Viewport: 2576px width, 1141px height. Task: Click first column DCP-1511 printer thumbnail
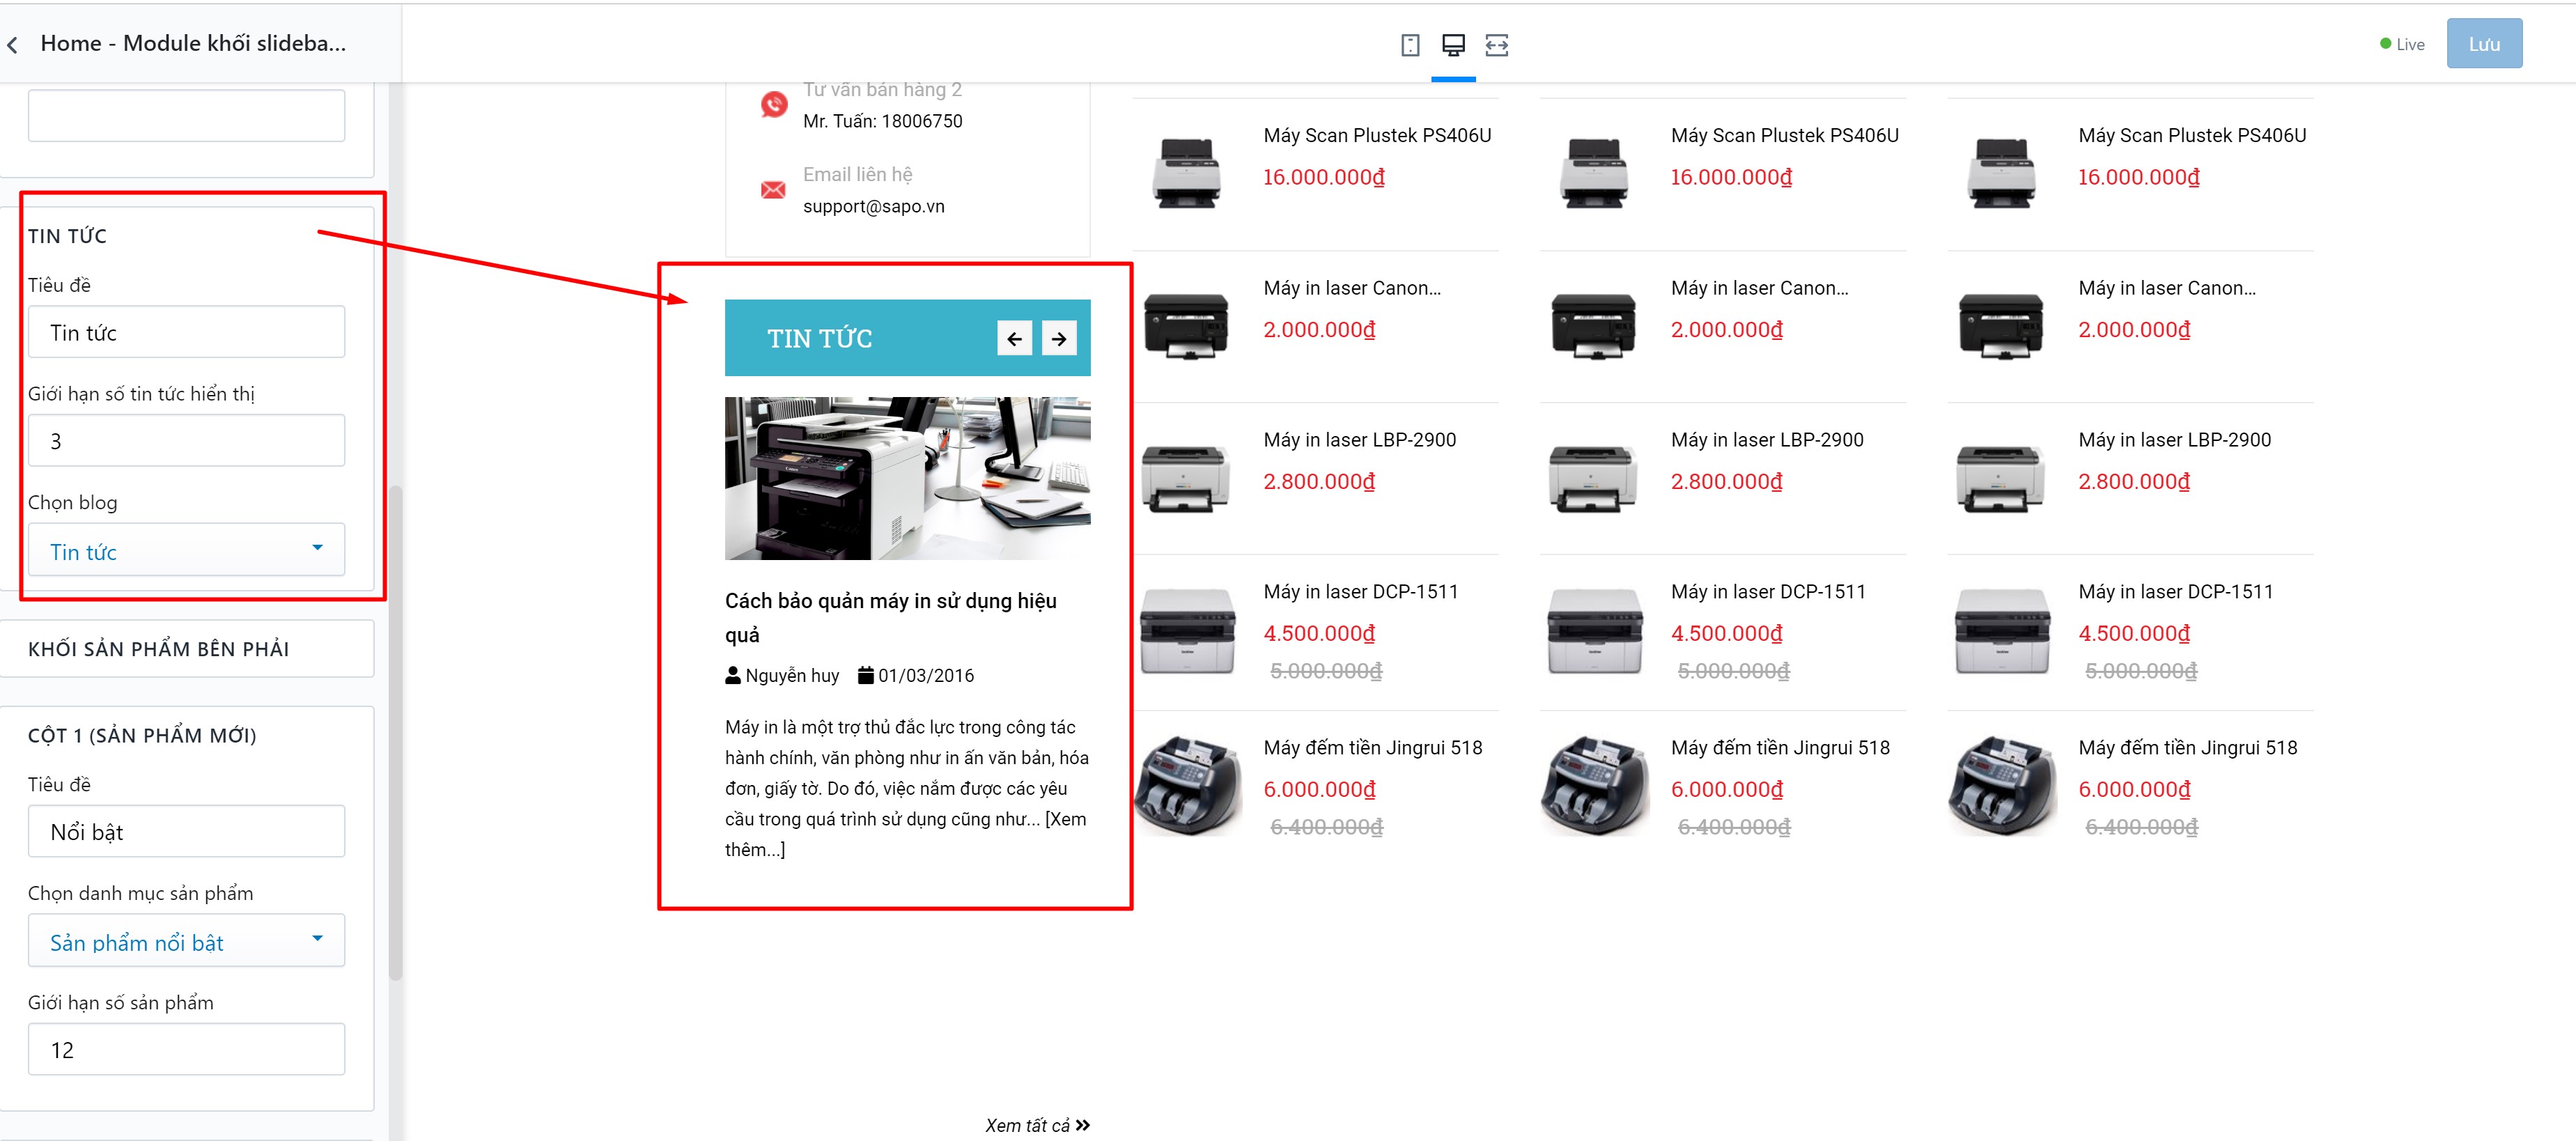pos(1186,632)
